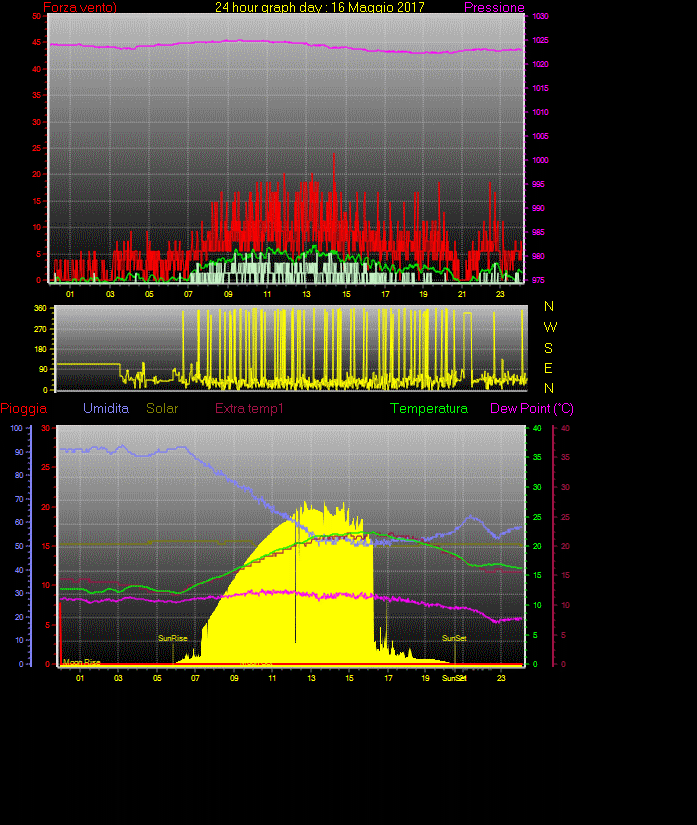Click hour "13" on the wind chart time axis

coord(307,294)
